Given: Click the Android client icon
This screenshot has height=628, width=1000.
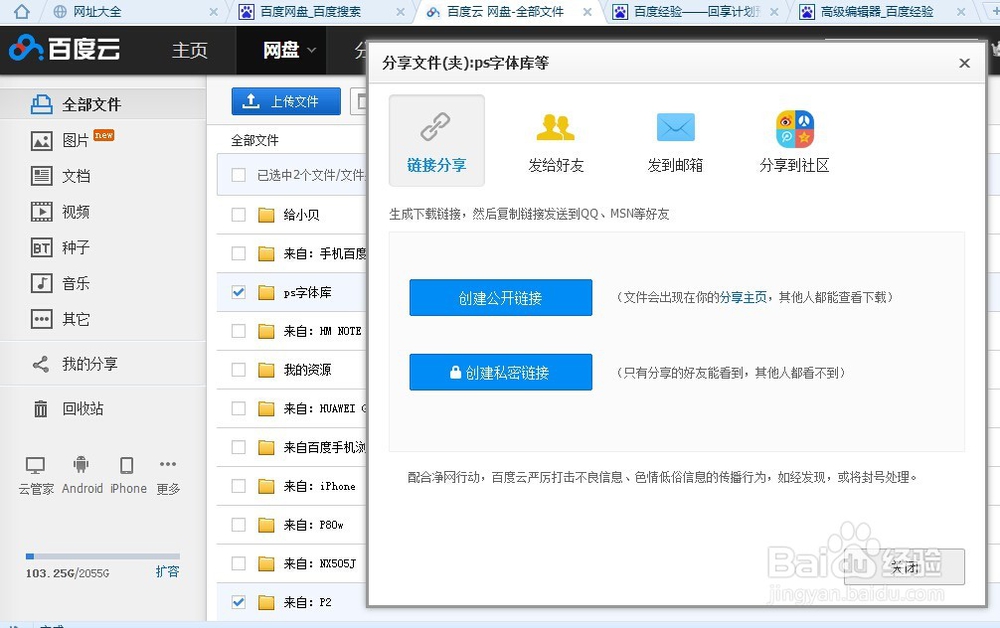Looking at the screenshot, I should (81, 465).
